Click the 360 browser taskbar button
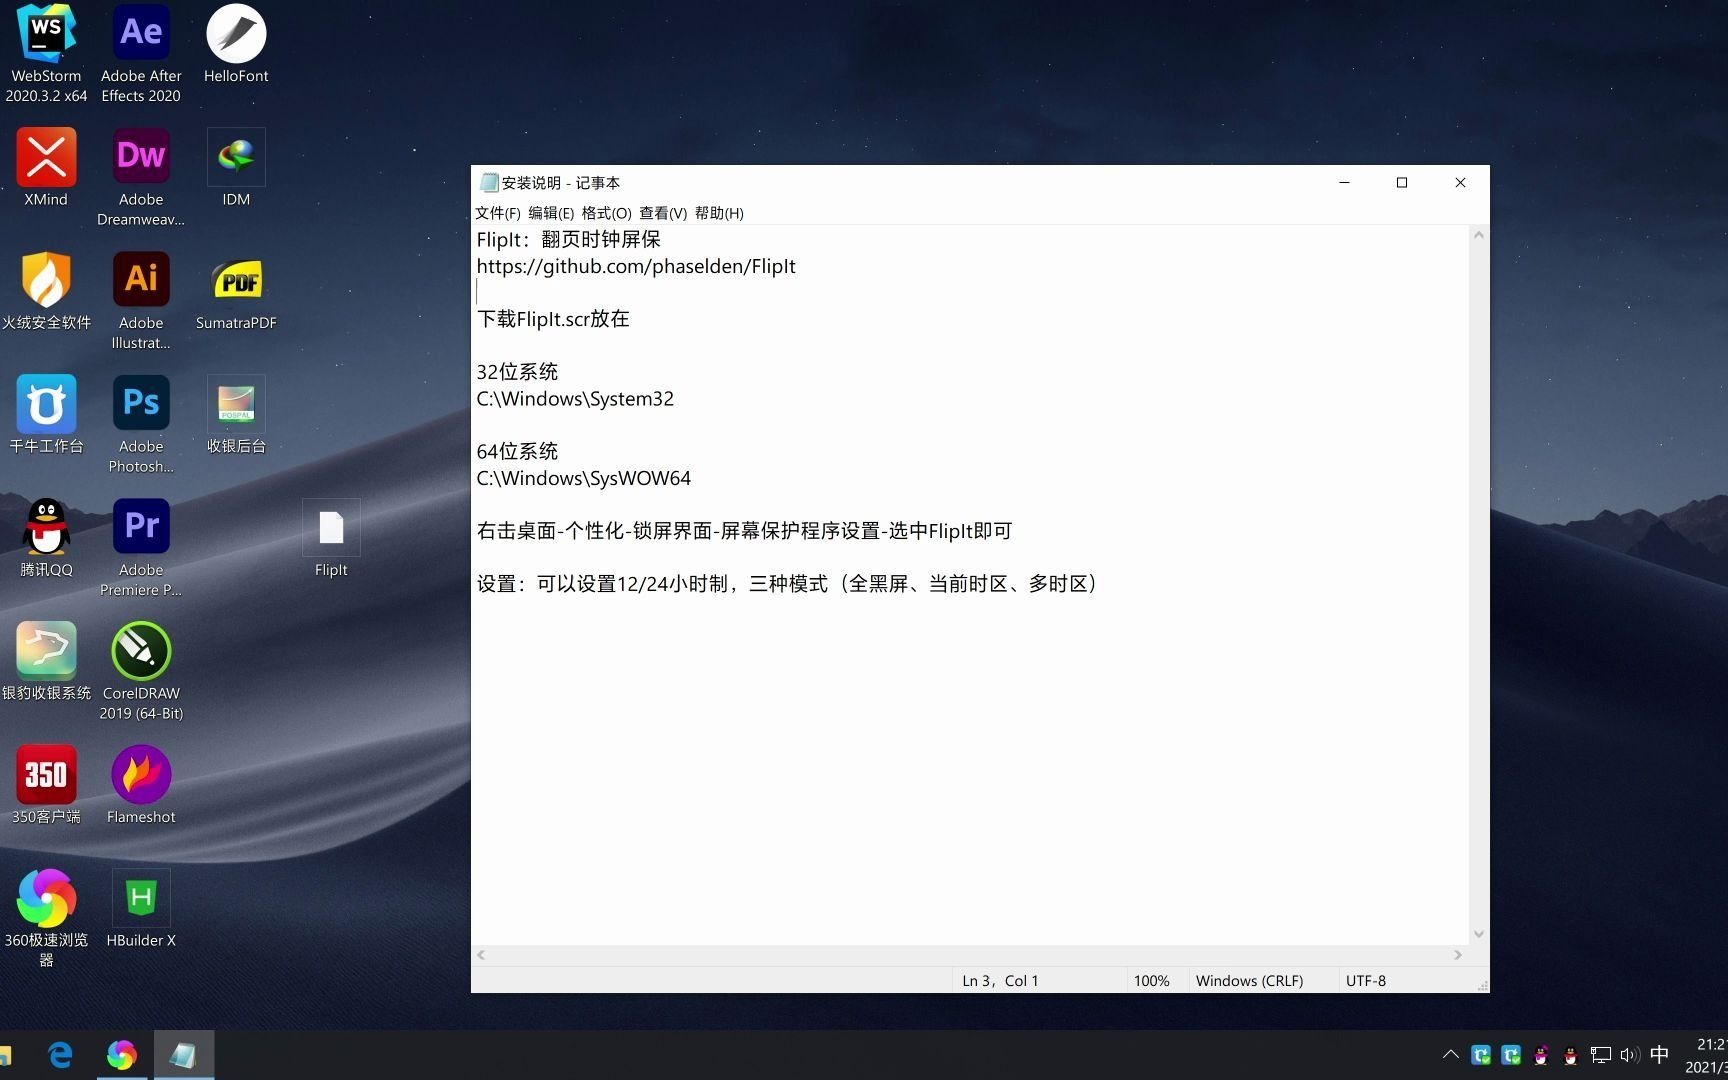 coord(122,1055)
